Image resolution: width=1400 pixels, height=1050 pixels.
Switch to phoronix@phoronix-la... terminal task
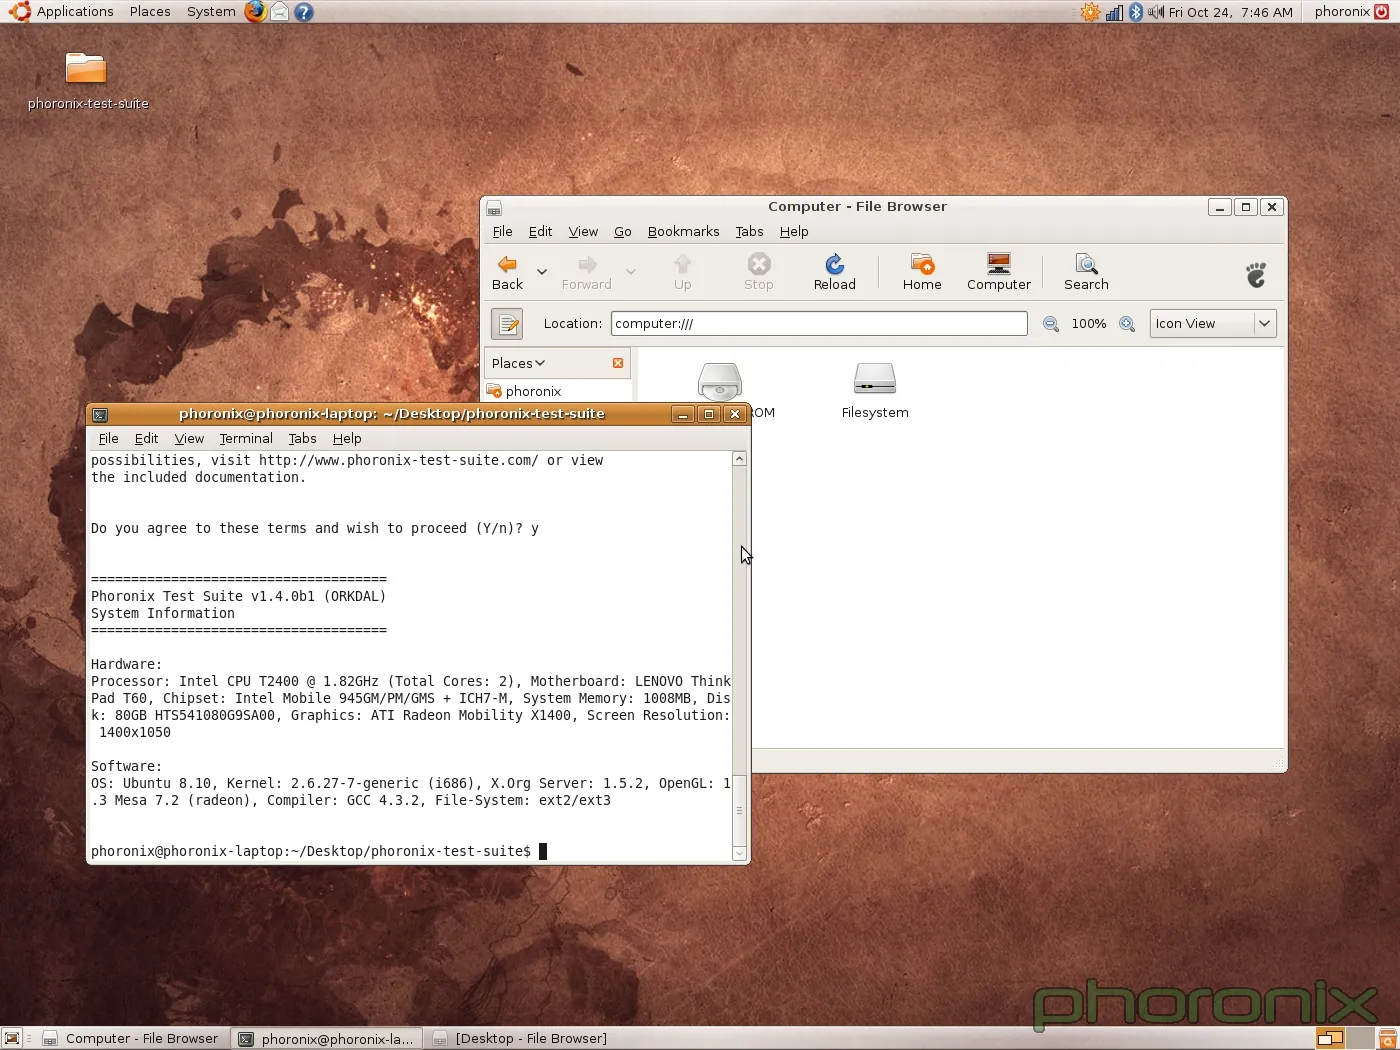click(326, 1038)
